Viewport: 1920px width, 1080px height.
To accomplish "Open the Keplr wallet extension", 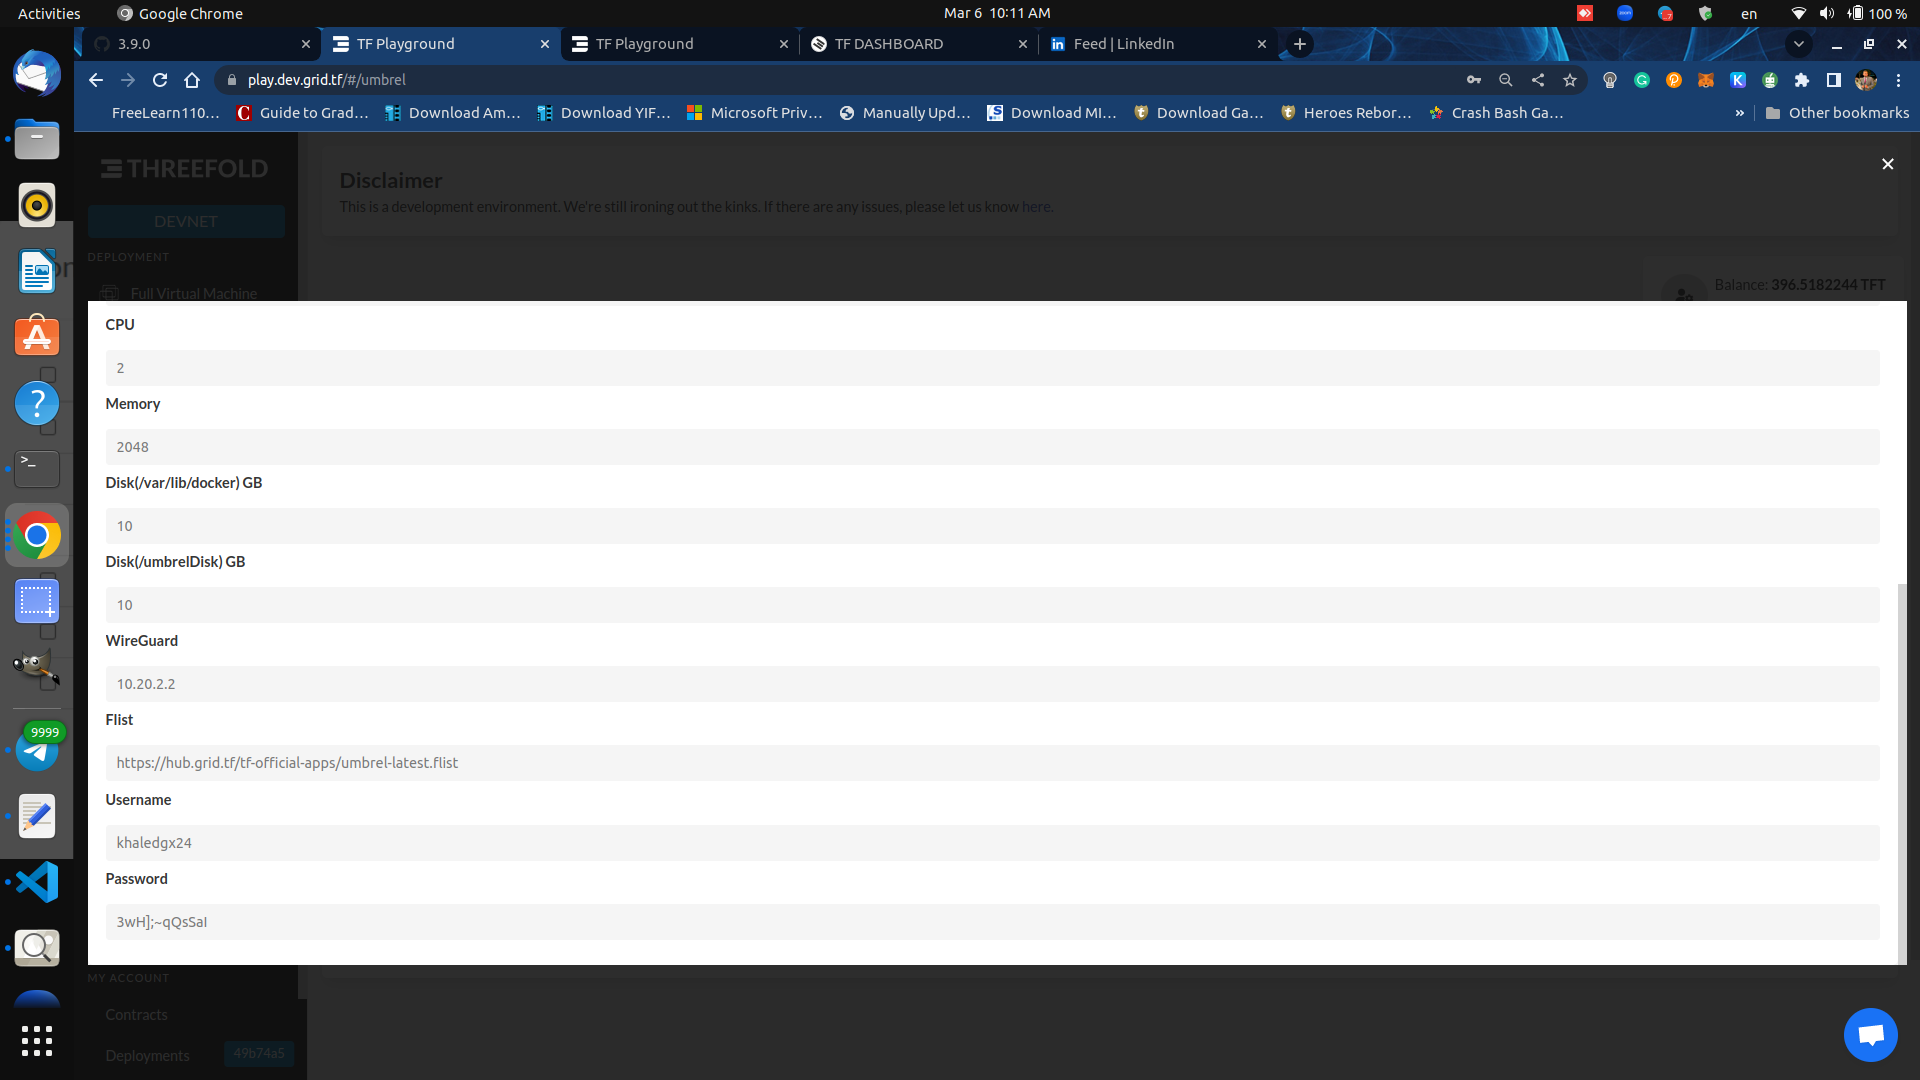I will click(1738, 80).
